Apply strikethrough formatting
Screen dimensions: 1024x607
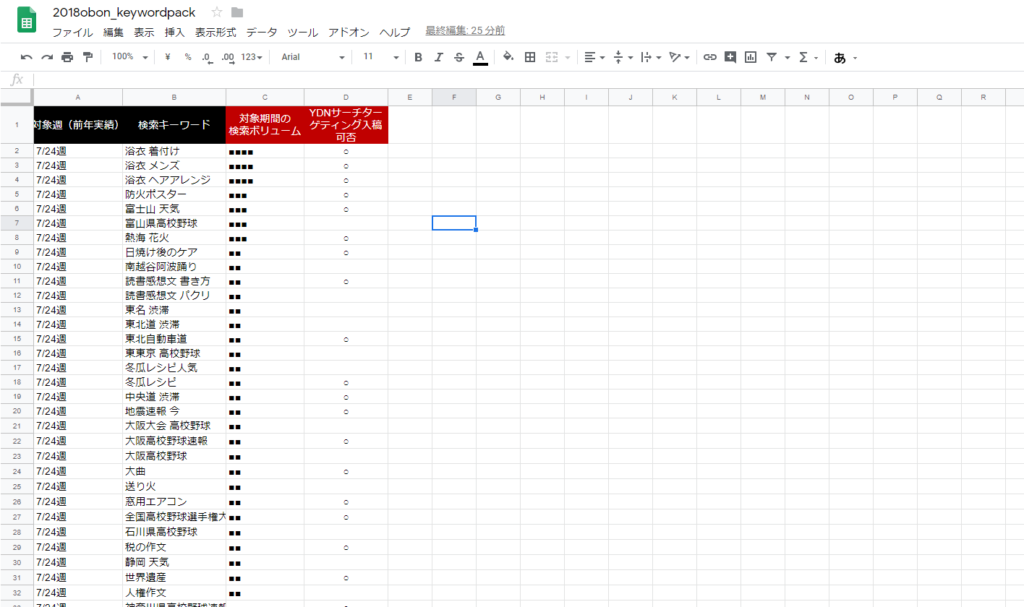point(459,58)
